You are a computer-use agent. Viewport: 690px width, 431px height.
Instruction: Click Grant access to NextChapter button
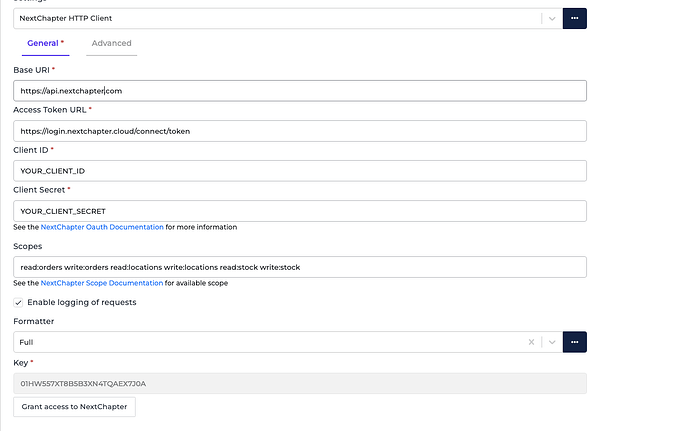(x=74, y=407)
